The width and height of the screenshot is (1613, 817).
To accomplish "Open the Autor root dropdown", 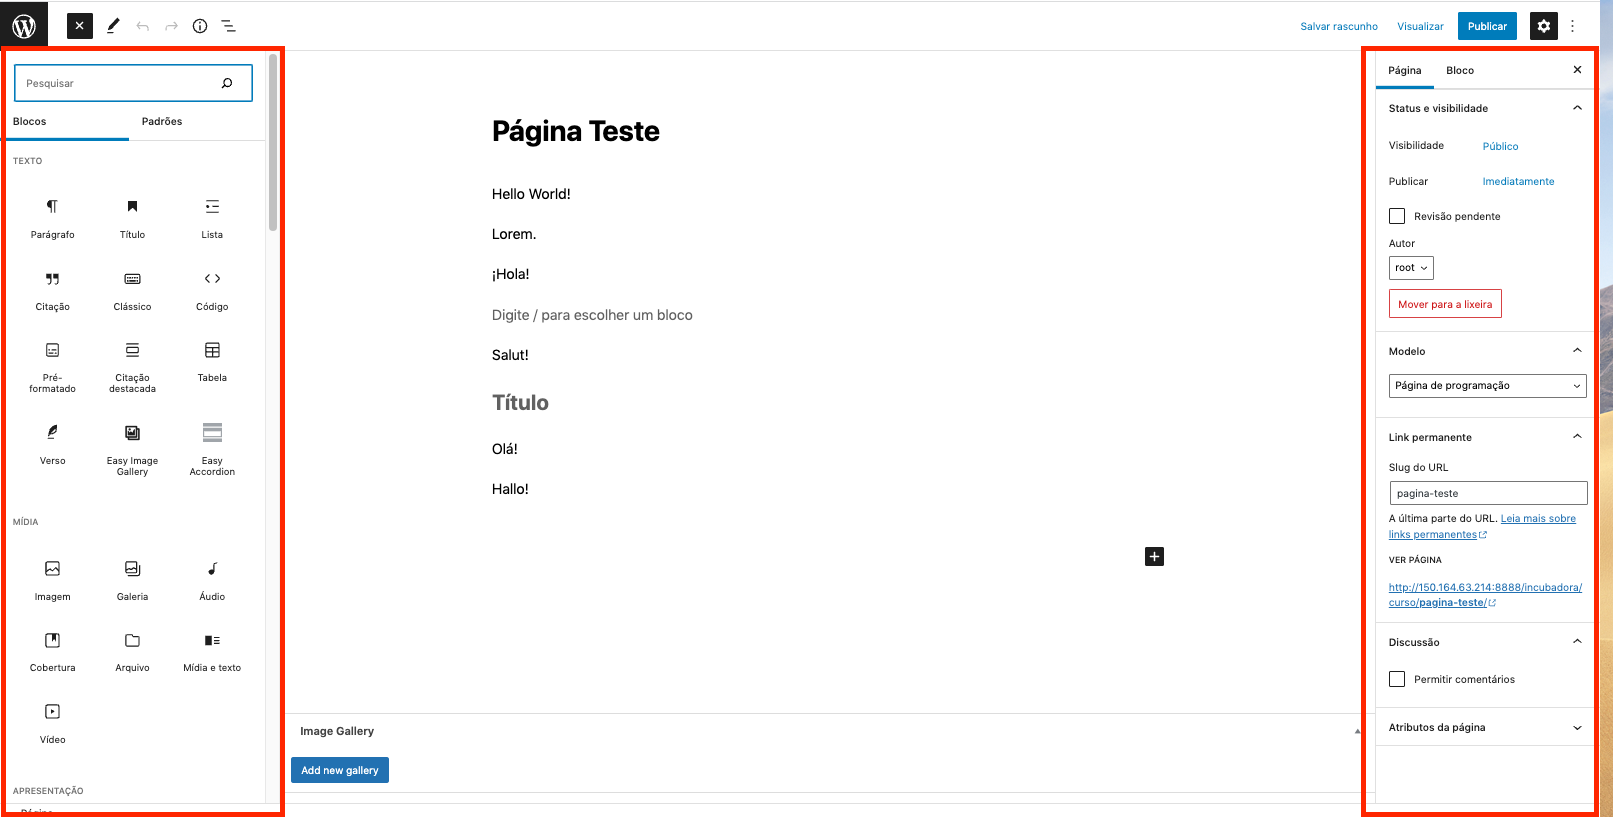I will tap(1411, 268).
